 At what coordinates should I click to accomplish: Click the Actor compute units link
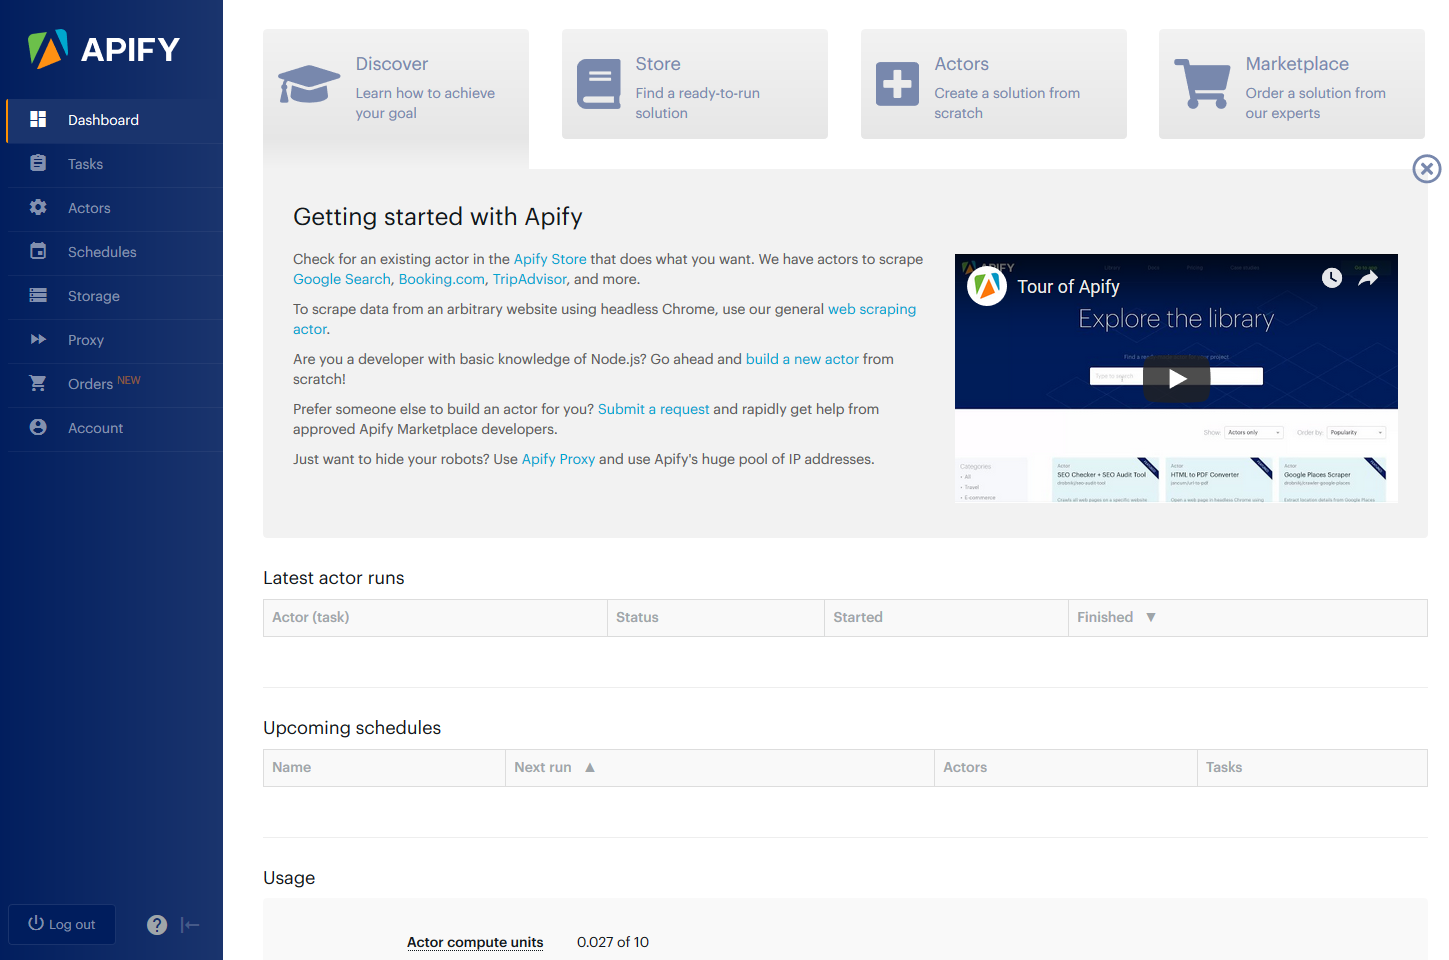coord(475,942)
